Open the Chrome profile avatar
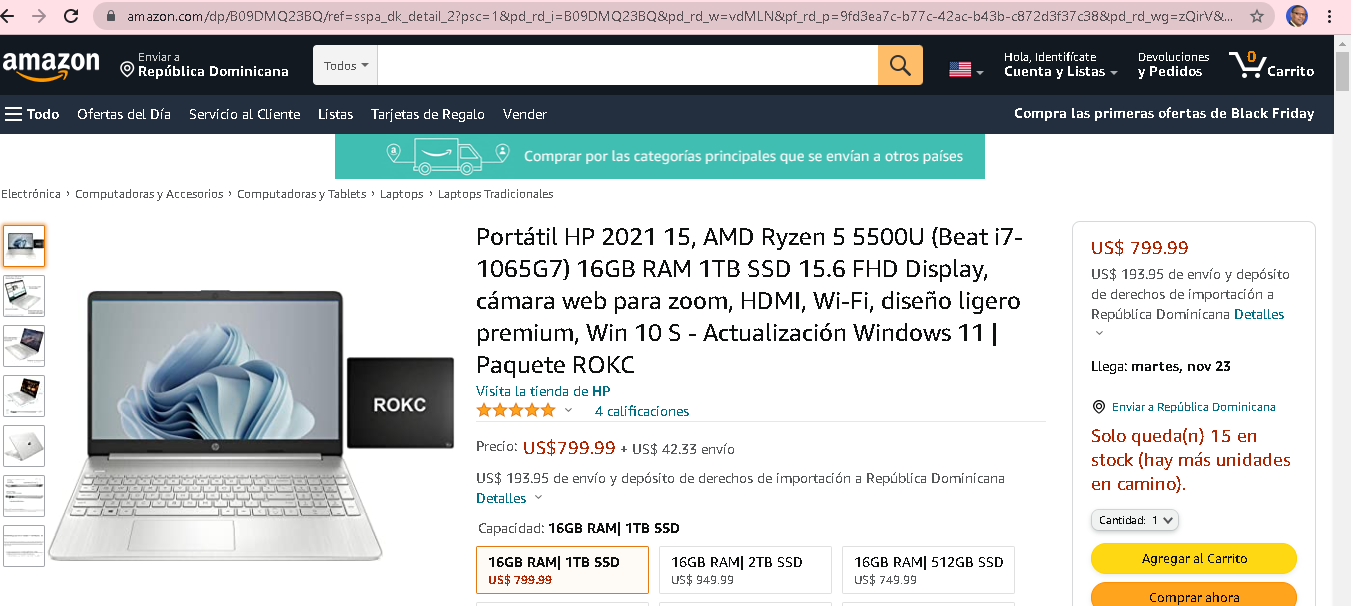Viewport: 1366px width, 606px height. (x=1297, y=16)
